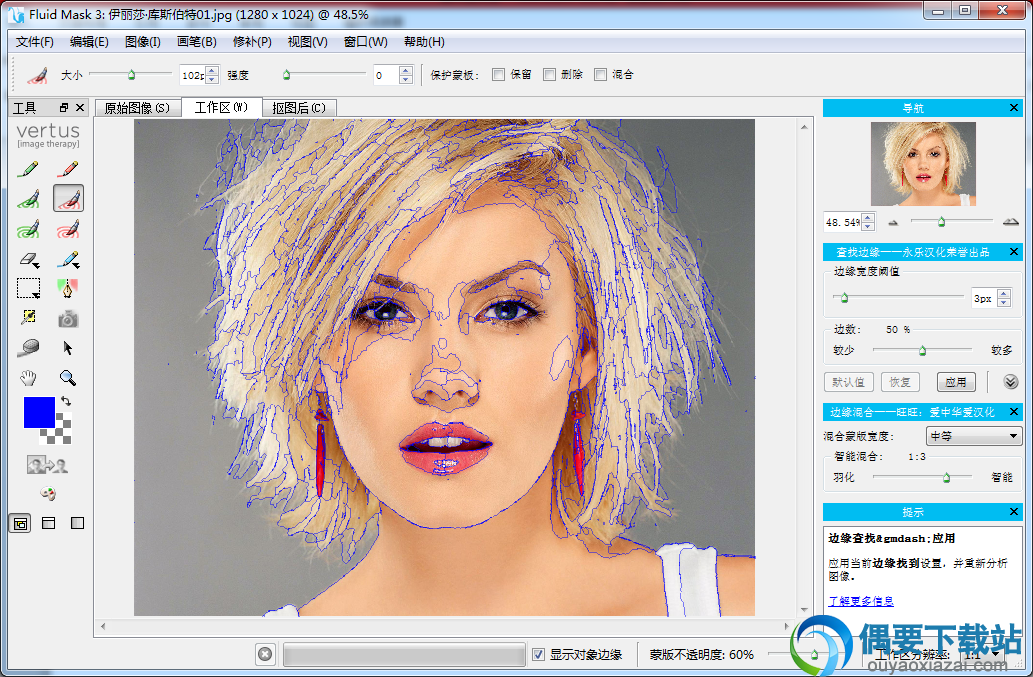Open the 了解更多信息 link
Viewport: 1033px width, 677px height.
[861, 601]
